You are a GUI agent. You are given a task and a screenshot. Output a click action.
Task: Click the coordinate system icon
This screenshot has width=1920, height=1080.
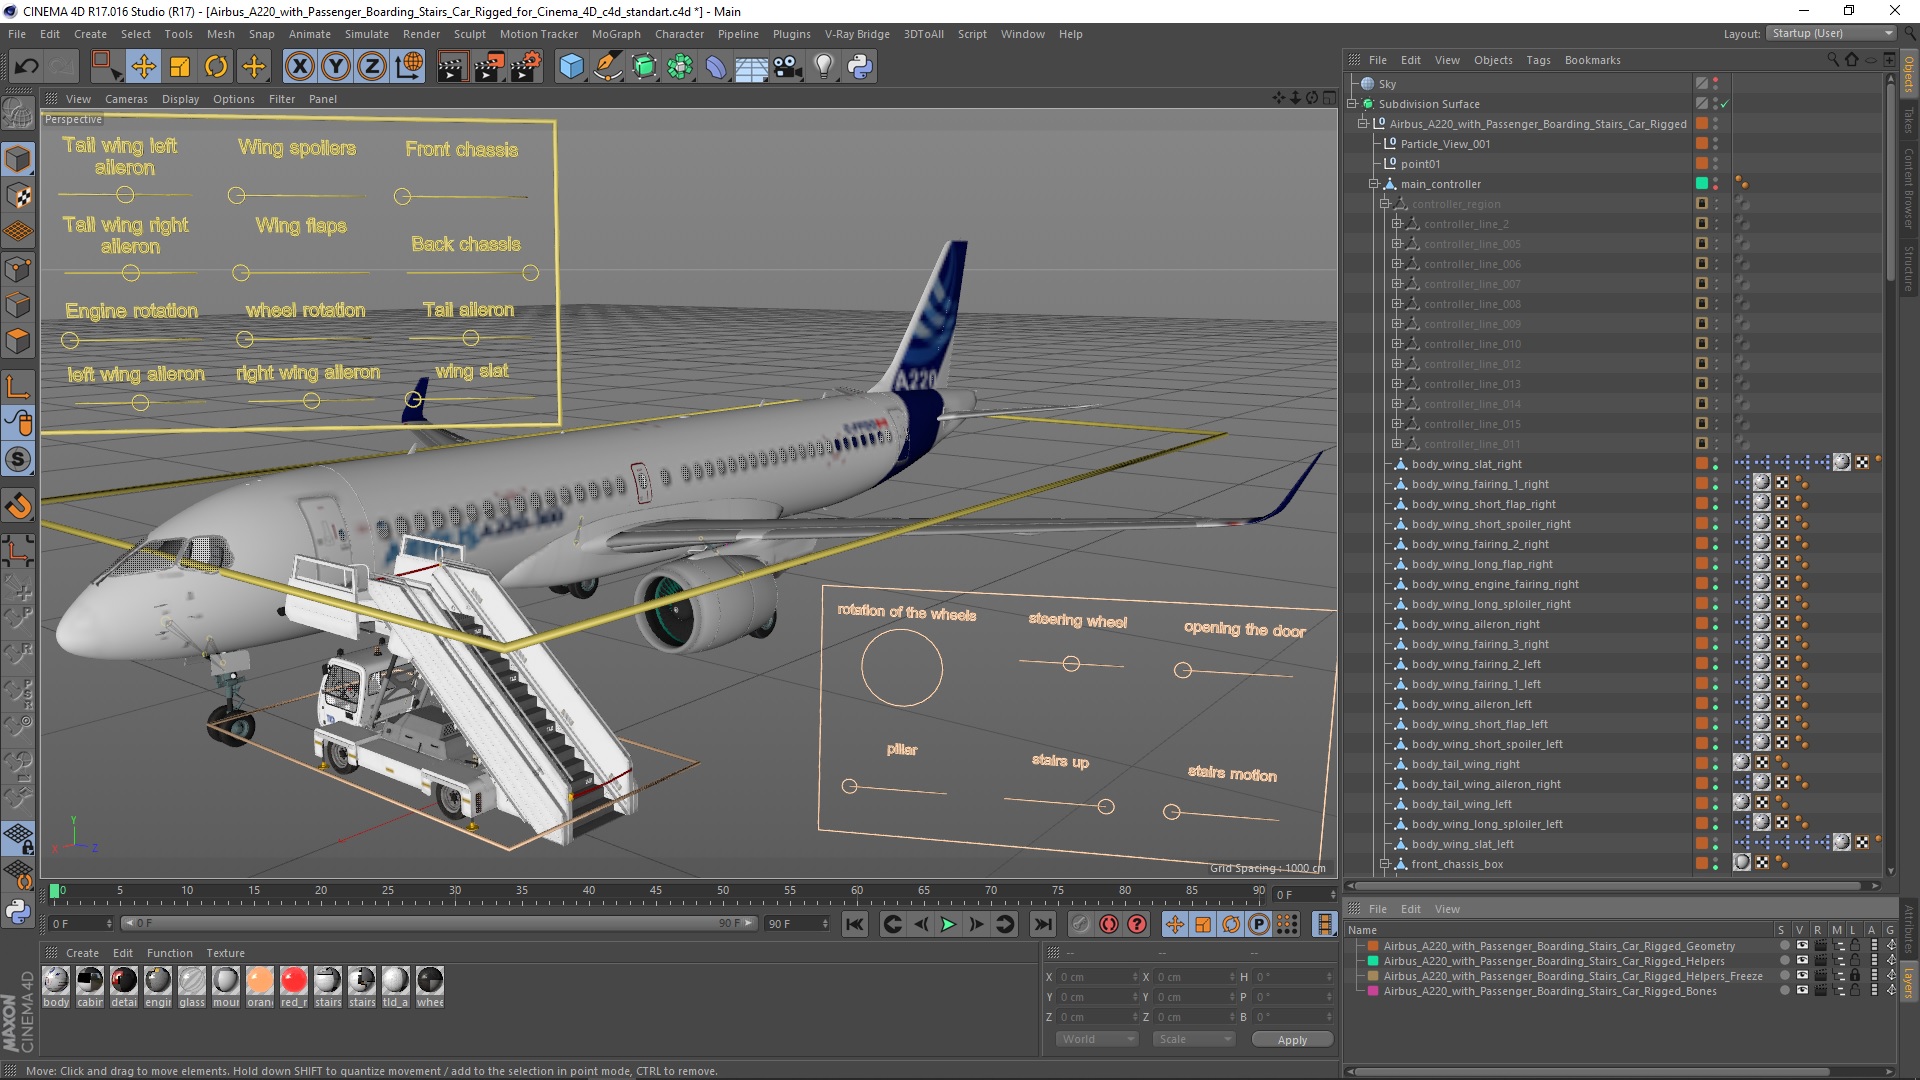coord(409,67)
